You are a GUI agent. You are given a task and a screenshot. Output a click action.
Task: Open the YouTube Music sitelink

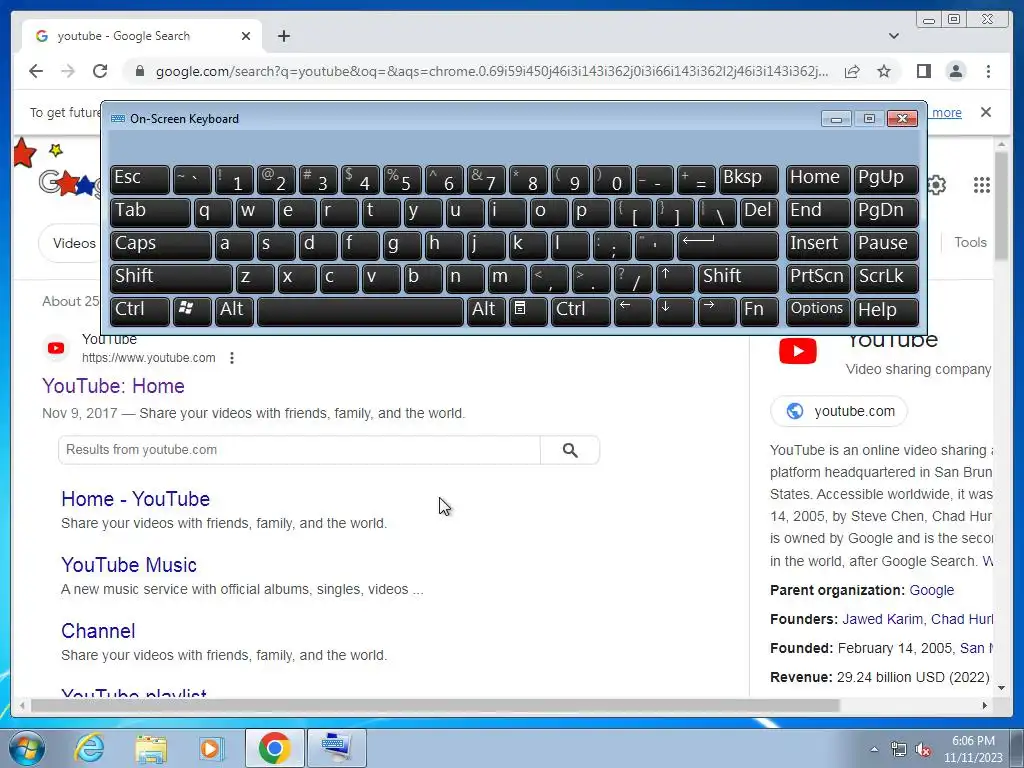(x=129, y=565)
